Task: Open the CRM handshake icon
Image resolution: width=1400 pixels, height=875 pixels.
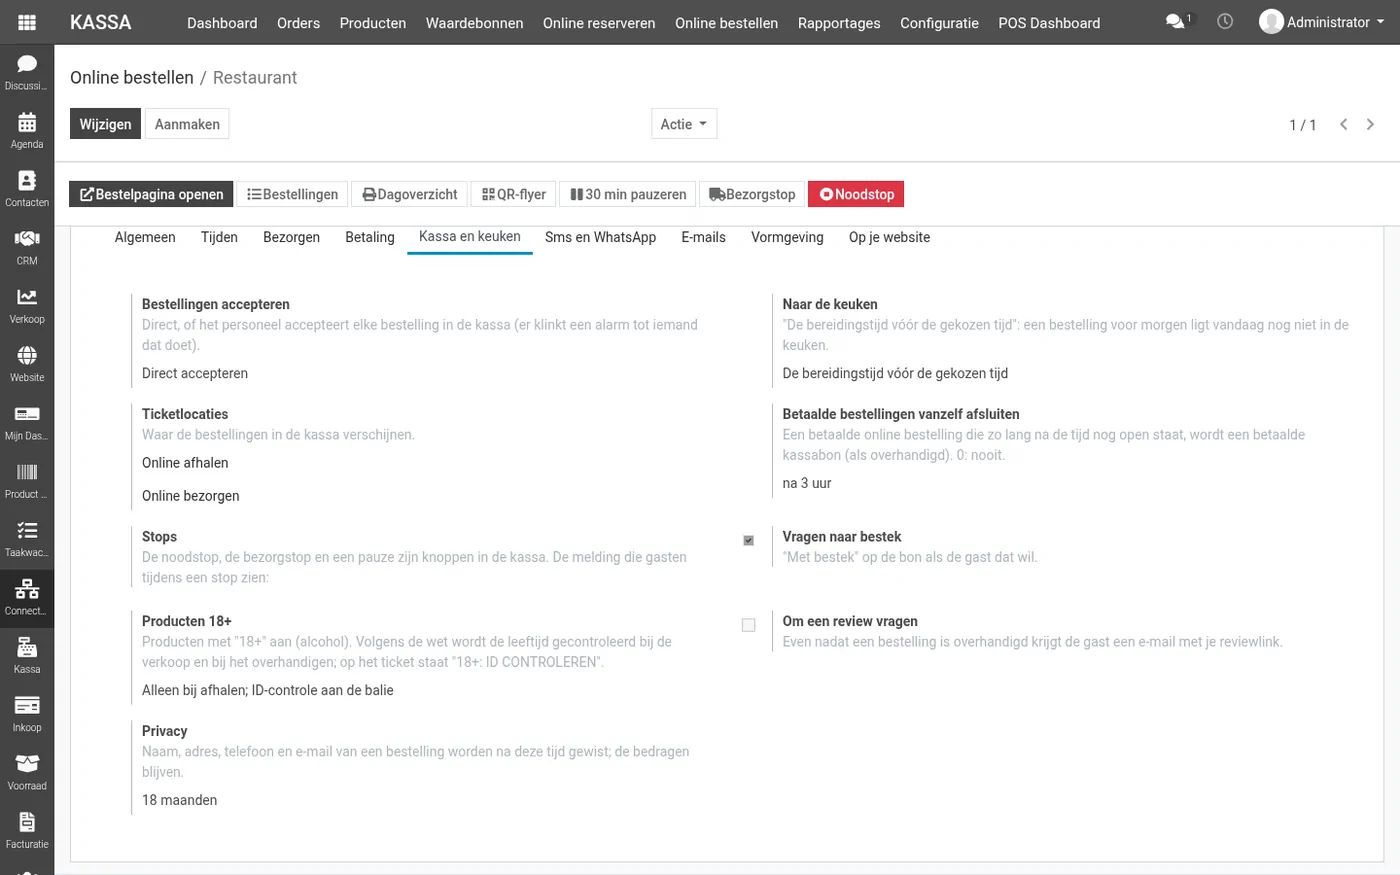Action: point(27,247)
